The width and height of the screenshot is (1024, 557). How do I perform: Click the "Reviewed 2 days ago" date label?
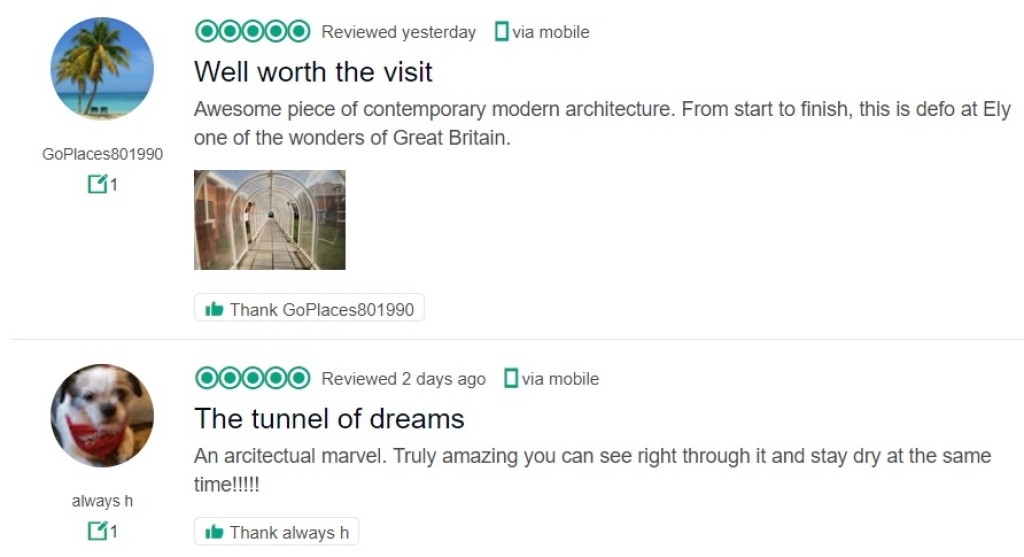403,379
